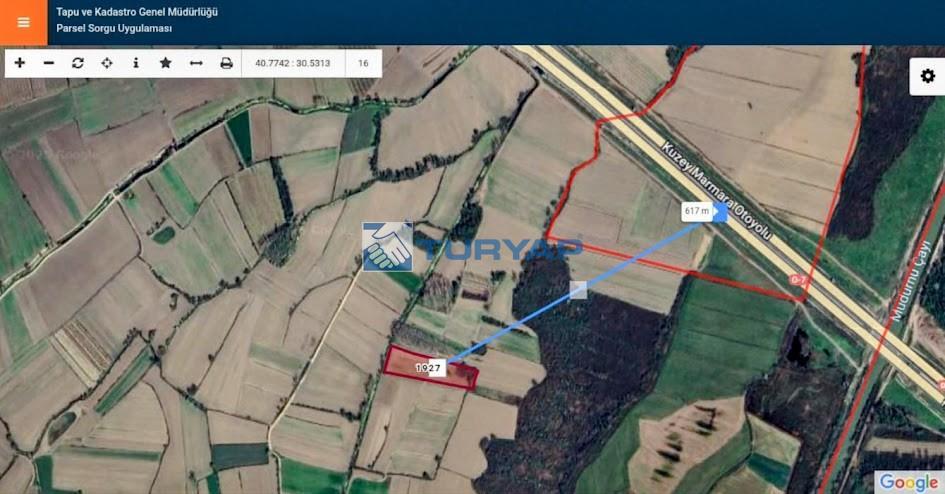Open favorites with the star icon
This screenshot has height=494, width=945.
tap(165, 63)
